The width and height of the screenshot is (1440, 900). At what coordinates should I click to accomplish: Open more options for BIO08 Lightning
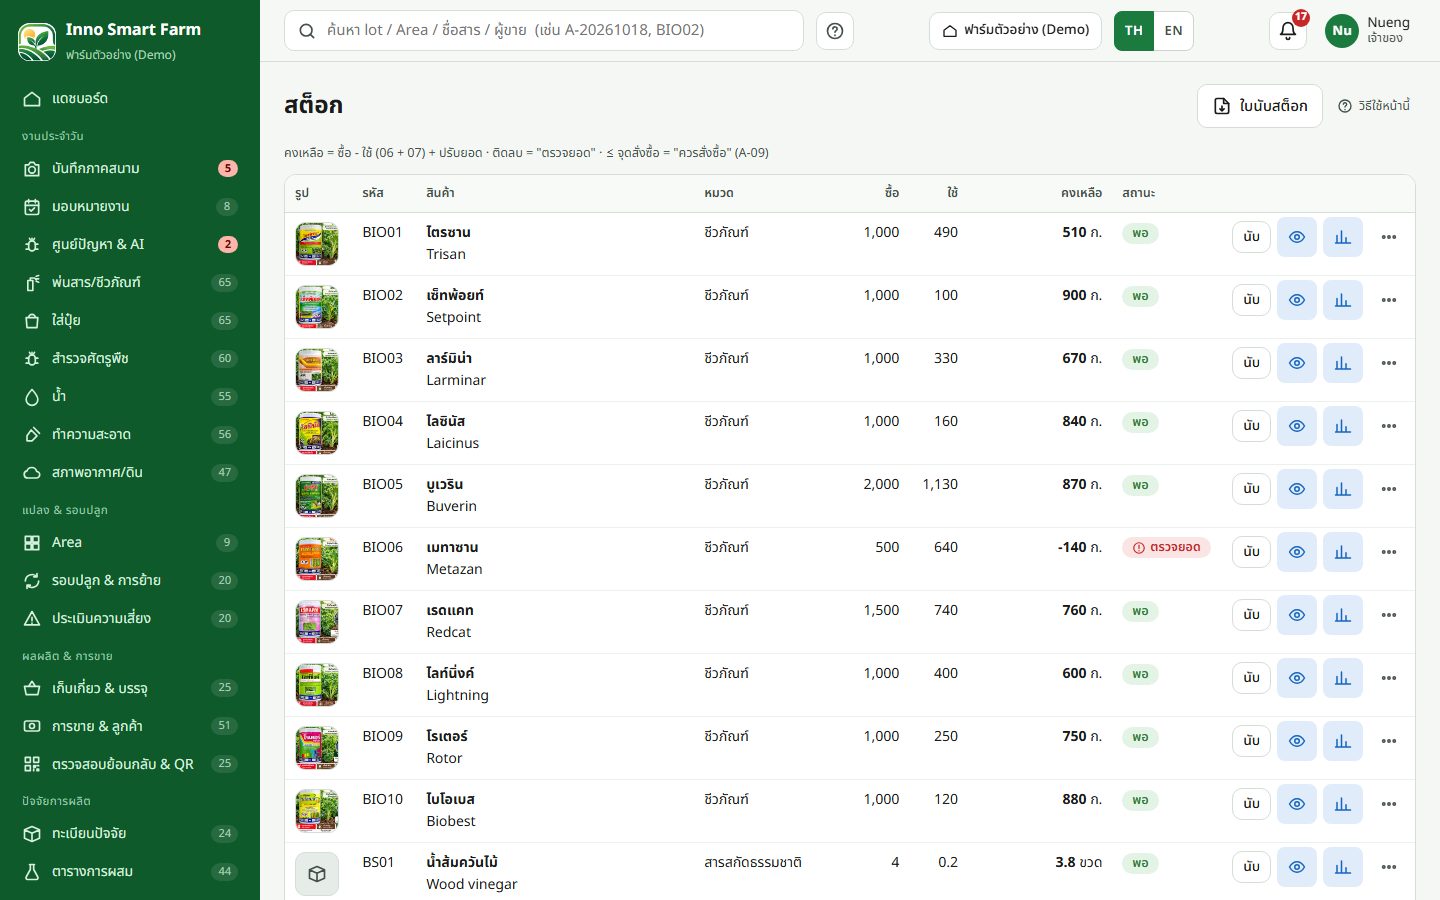pos(1389,678)
